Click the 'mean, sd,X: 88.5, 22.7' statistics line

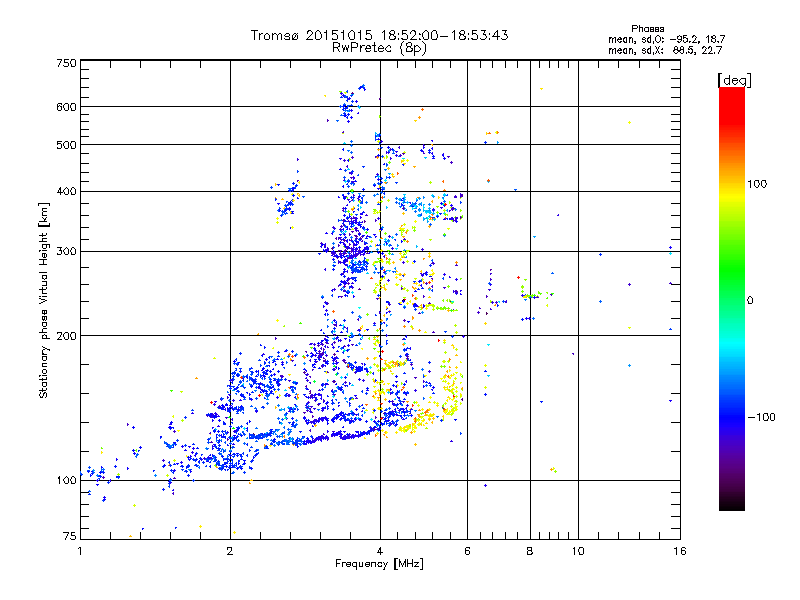click(665, 50)
